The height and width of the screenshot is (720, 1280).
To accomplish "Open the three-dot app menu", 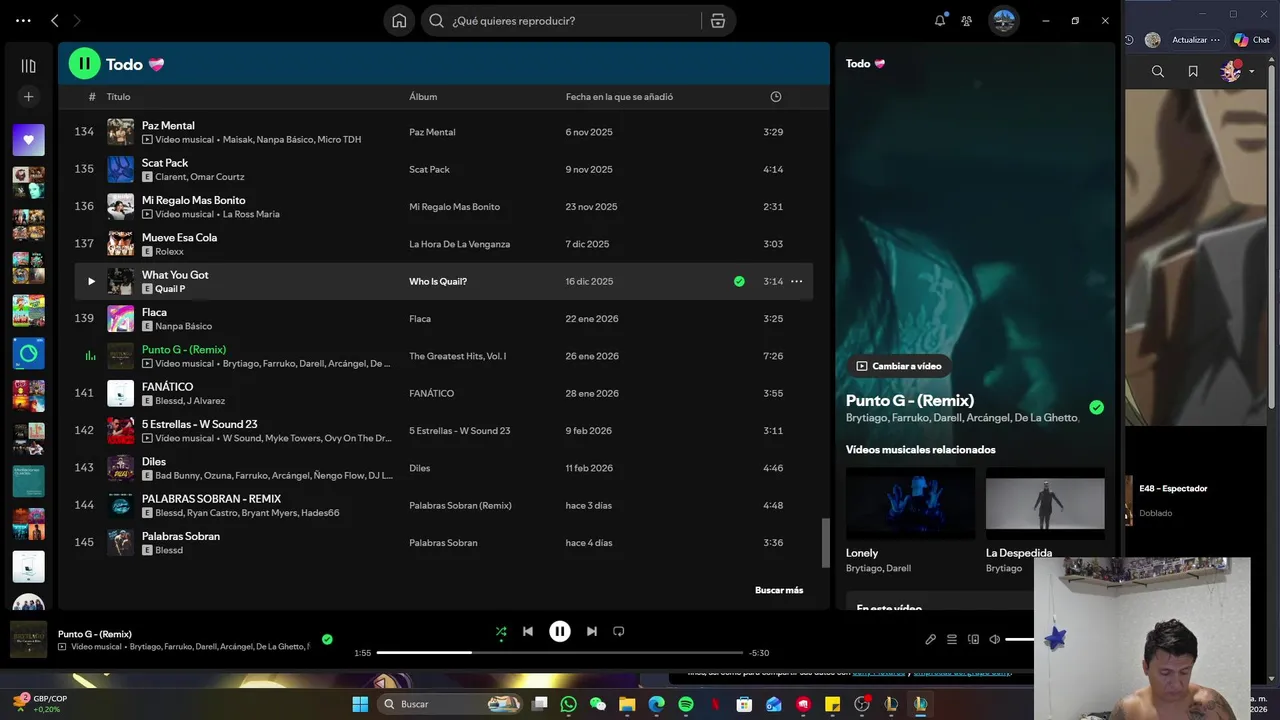I will [x=23, y=20].
